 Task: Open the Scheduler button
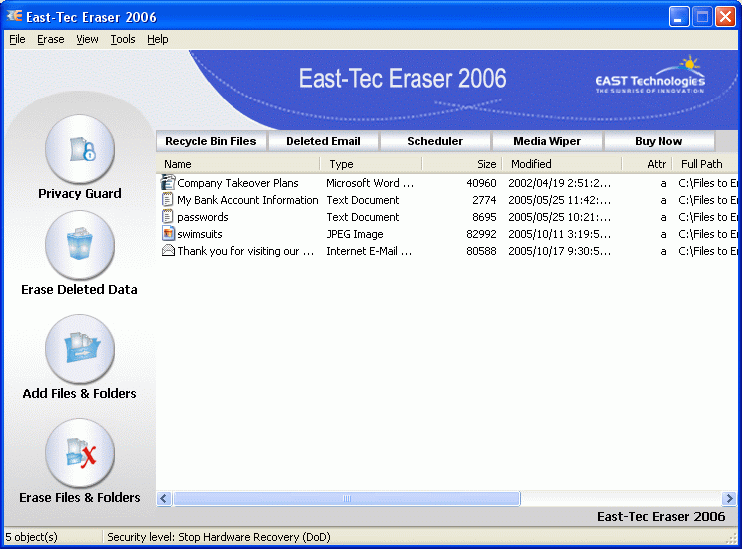point(435,141)
